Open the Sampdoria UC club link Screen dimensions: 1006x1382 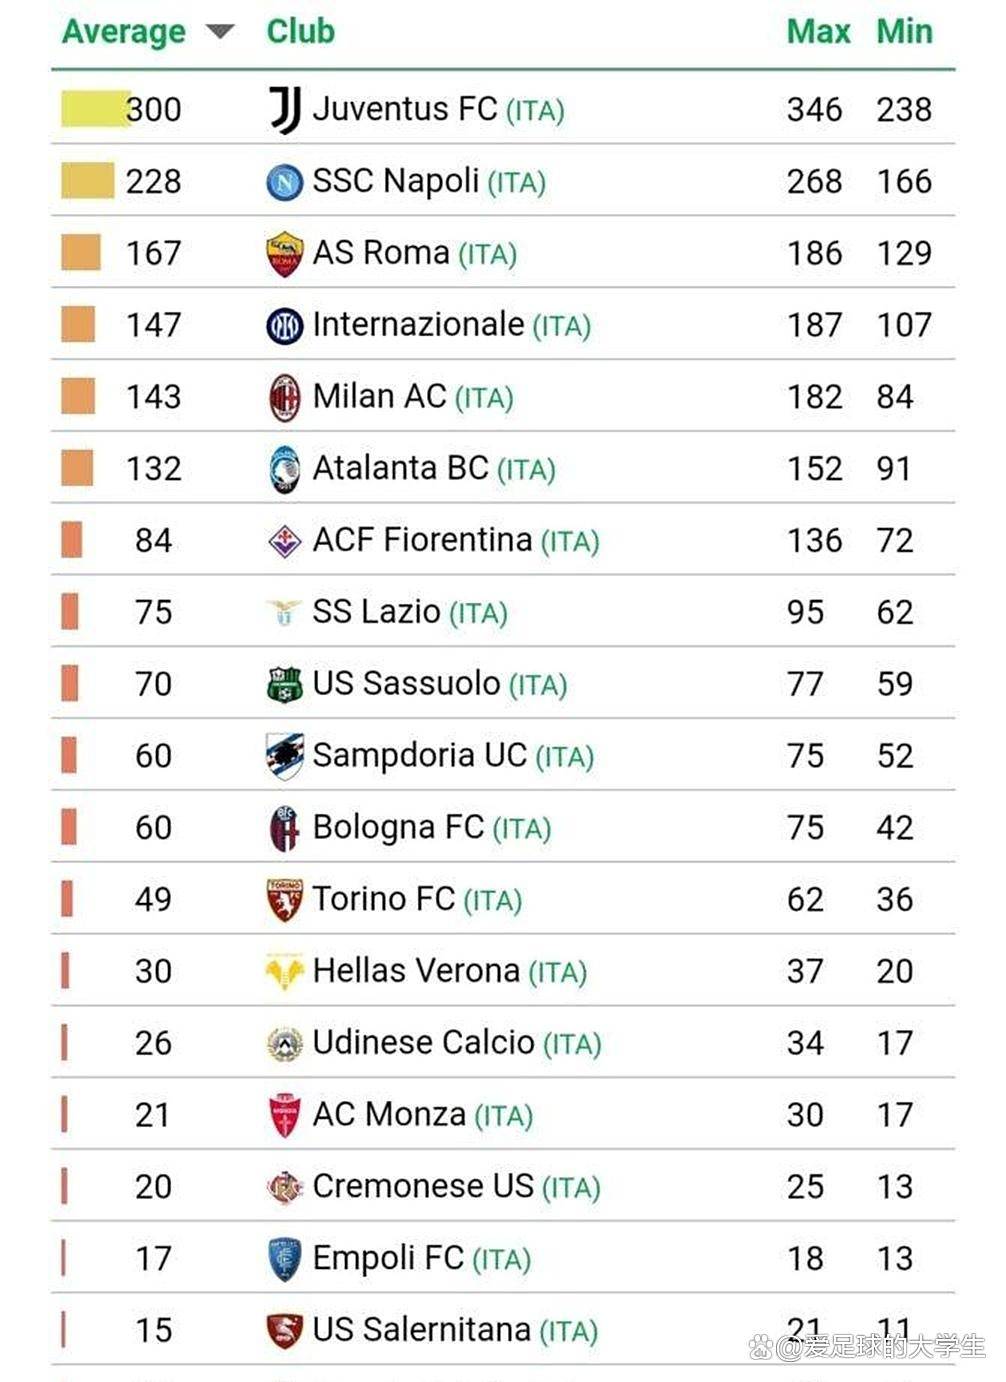419,756
